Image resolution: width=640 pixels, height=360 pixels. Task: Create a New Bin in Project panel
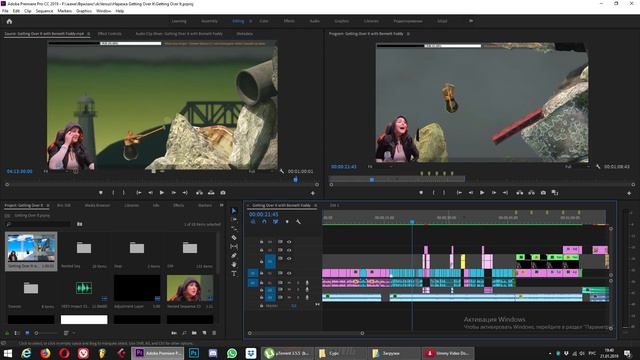(194, 333)
